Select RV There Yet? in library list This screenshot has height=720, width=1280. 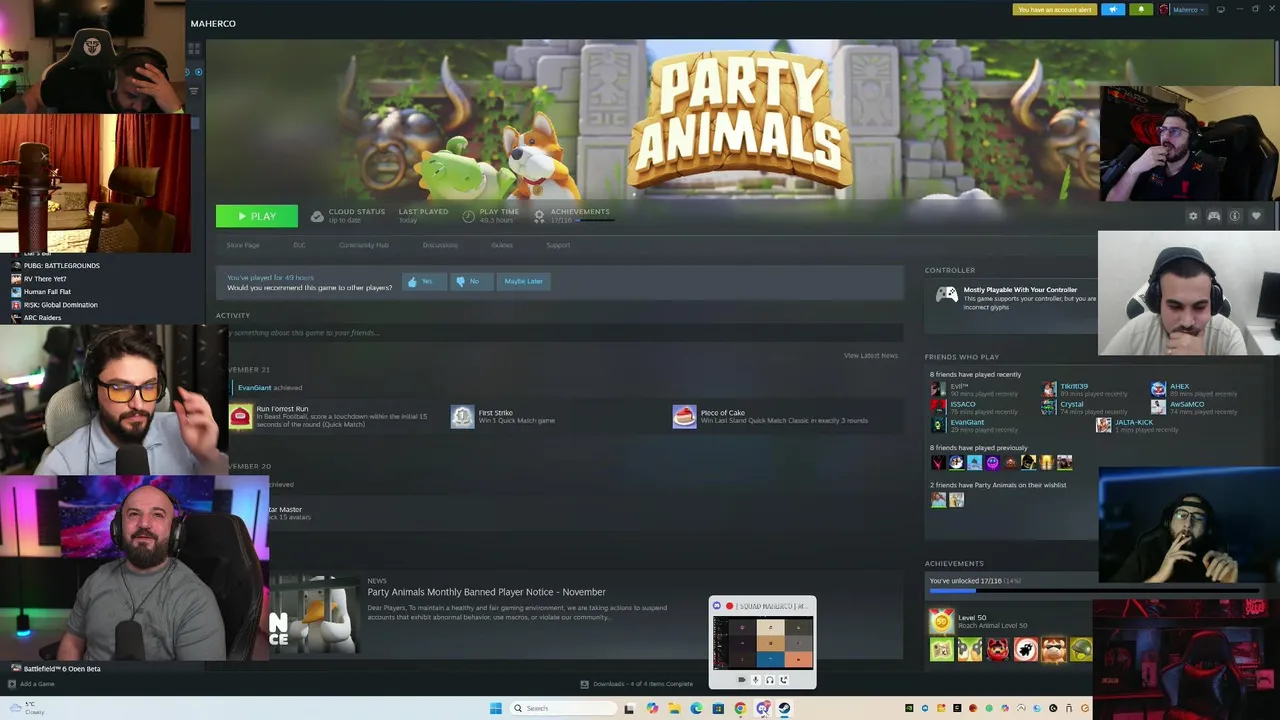[45, 279]
